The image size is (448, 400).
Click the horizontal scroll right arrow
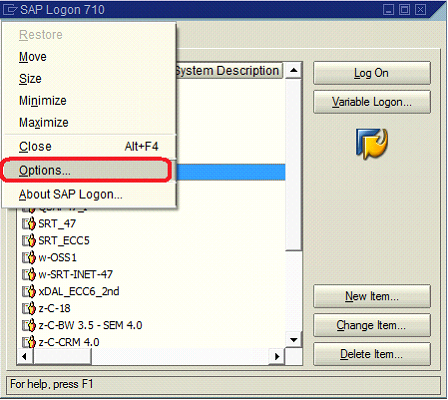[277, 356]
